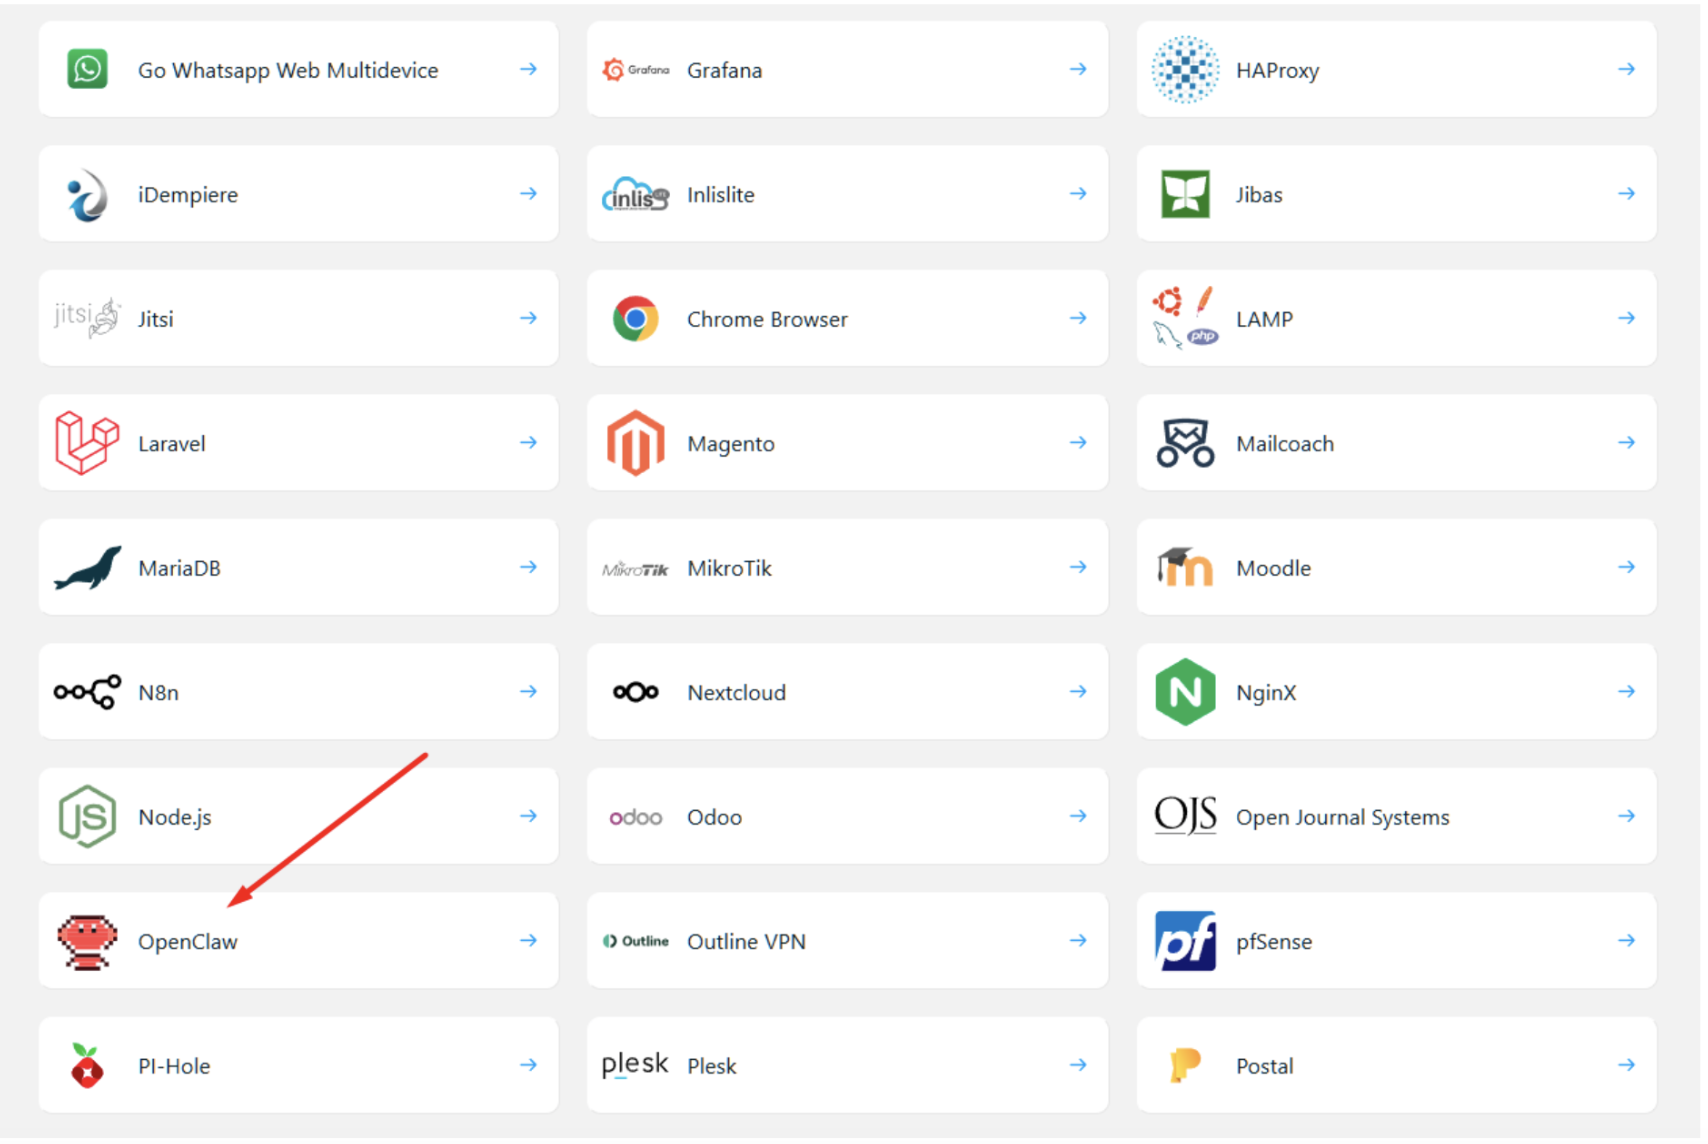Click the Grafana logo icon

(x=635, y=70)
